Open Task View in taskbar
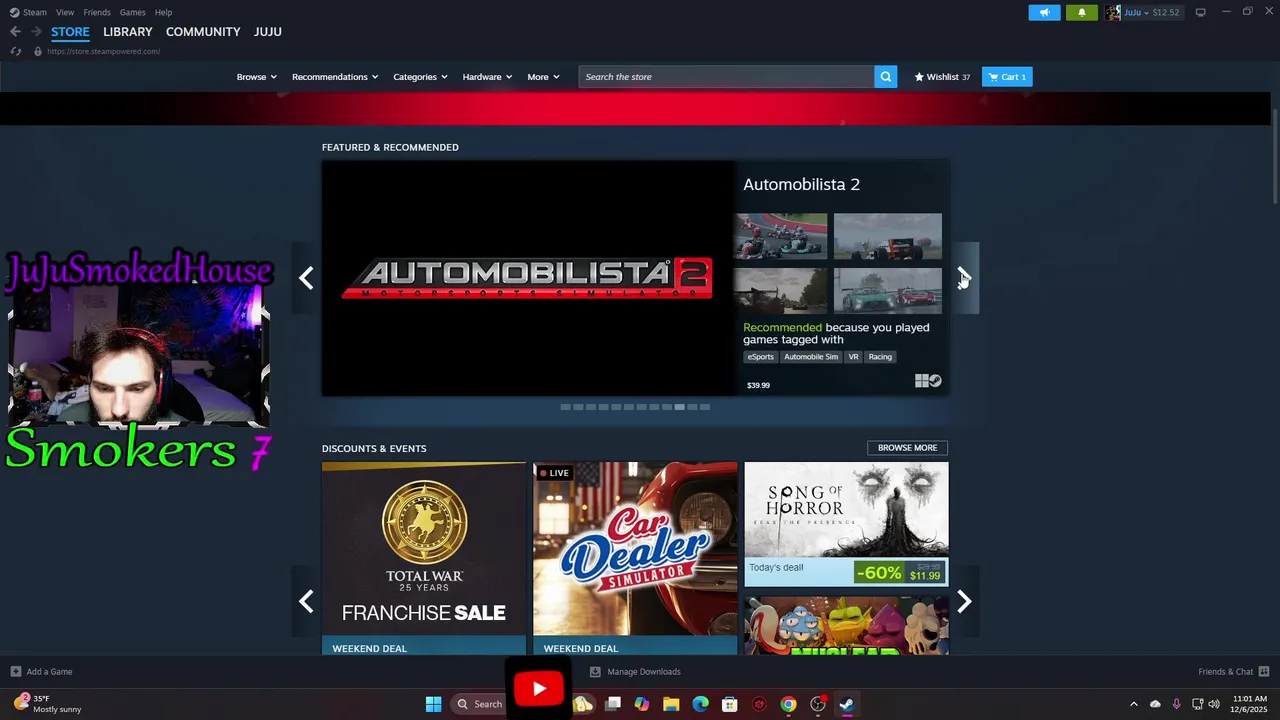Viewport: 1280px width, 720px height. click(x=613, y=704)
